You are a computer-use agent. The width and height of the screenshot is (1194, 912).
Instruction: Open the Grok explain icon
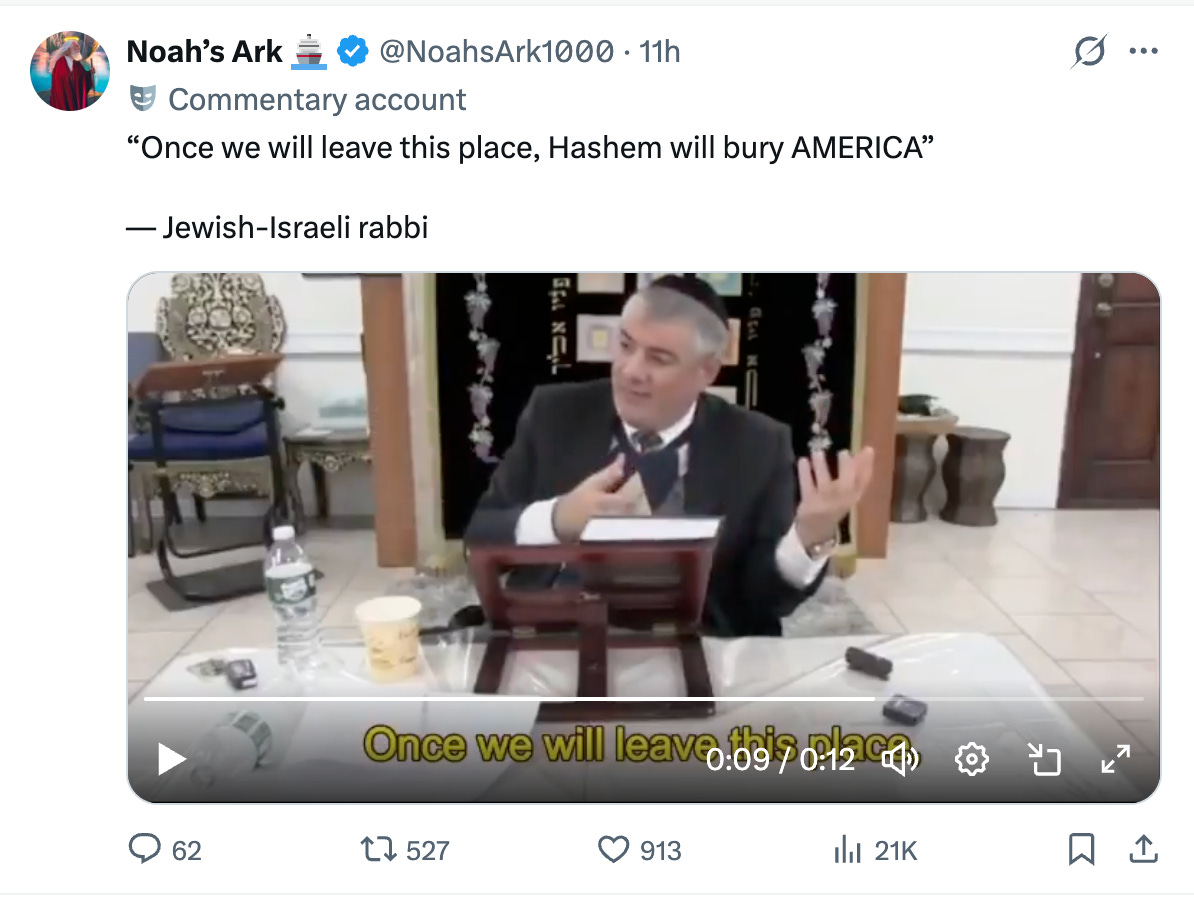pyautogui.click(x=1089, y=52)
